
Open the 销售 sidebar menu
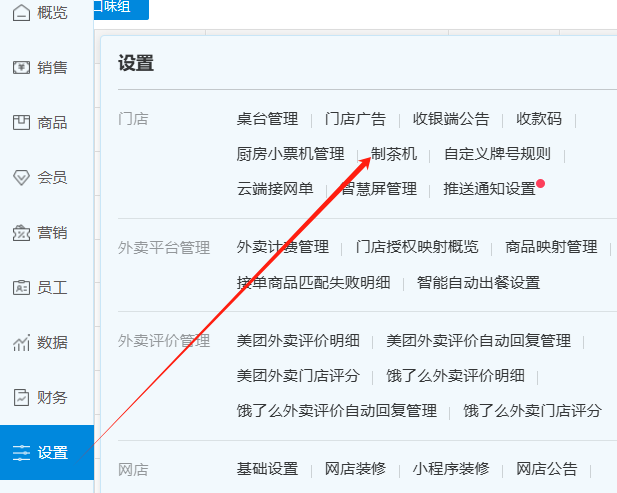pyautogui.click(x=47, y=68)
